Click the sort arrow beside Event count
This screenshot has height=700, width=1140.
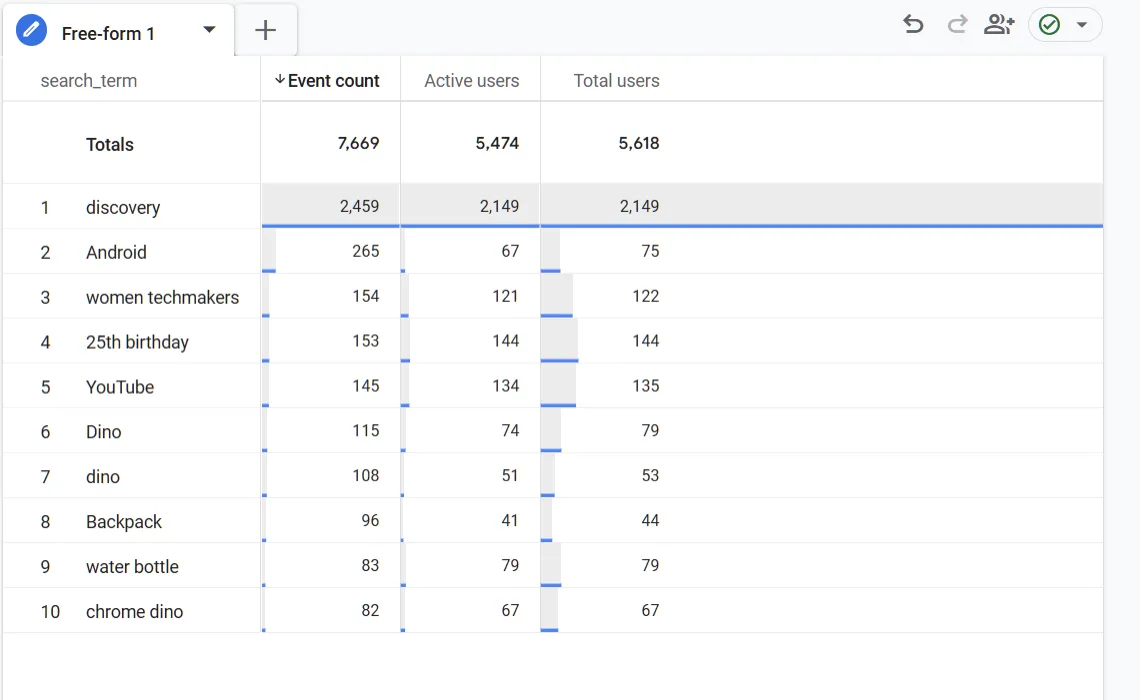pos(280,80)
